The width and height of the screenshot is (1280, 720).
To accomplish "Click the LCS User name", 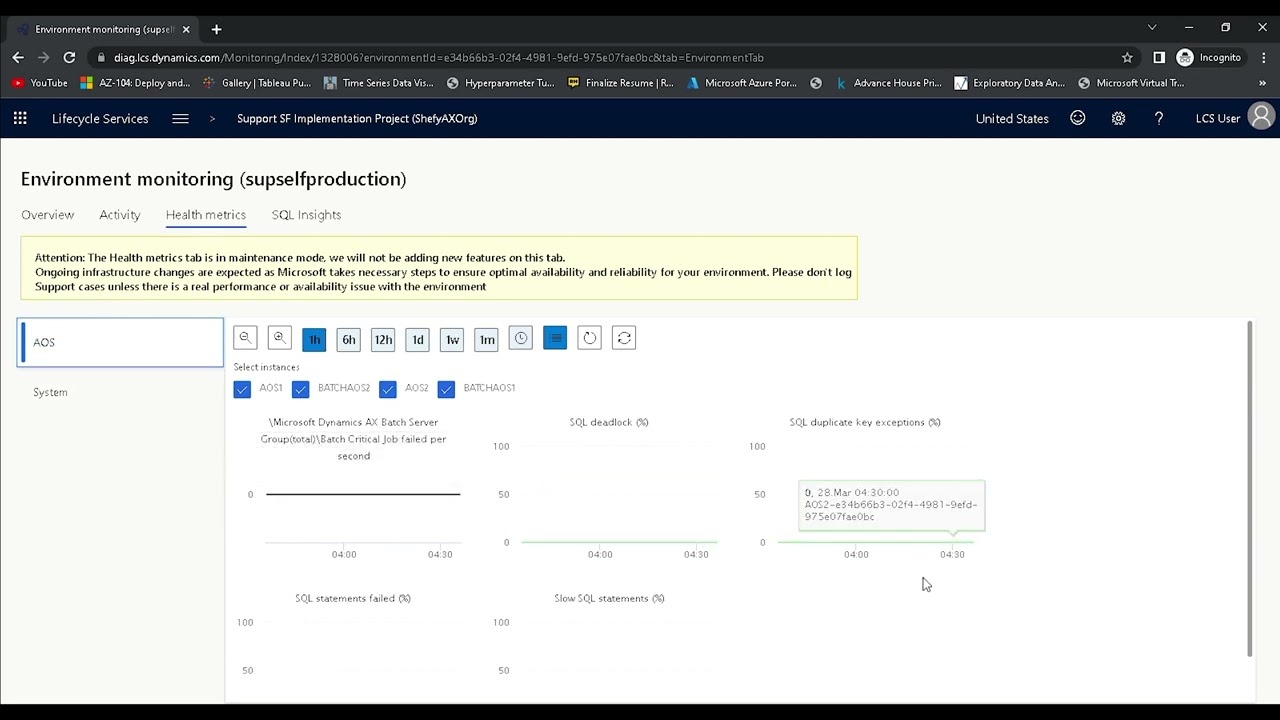I will 1218,118.
